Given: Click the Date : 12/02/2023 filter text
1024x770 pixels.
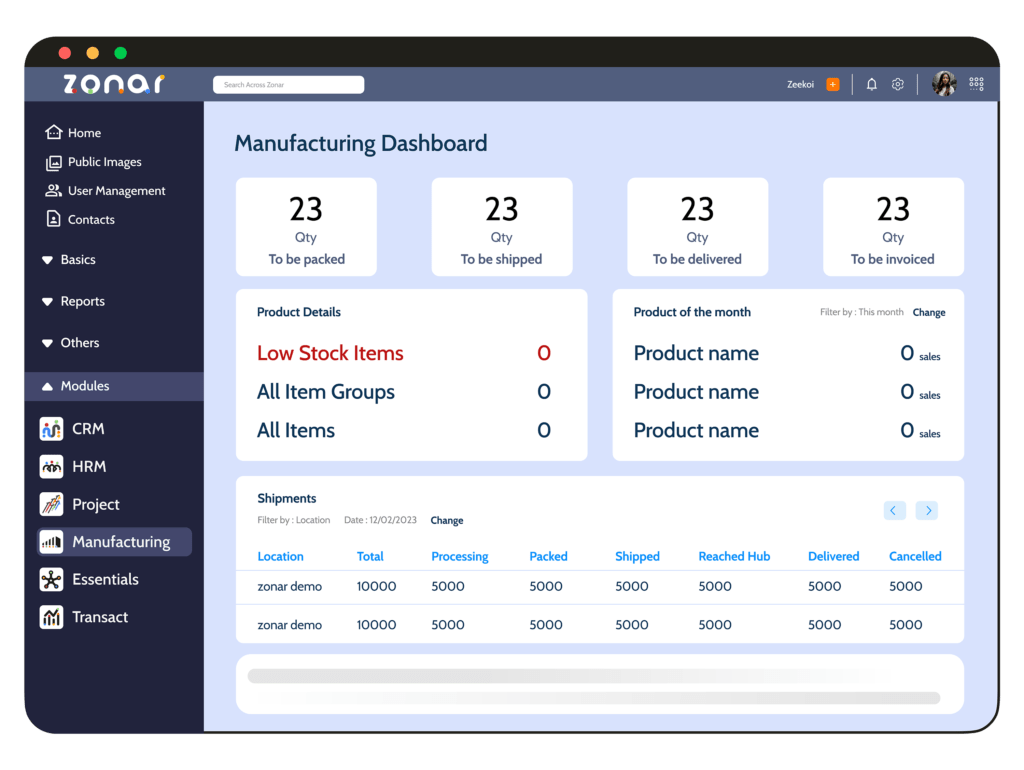Looking at the screenshot, I should pos(380,520).
